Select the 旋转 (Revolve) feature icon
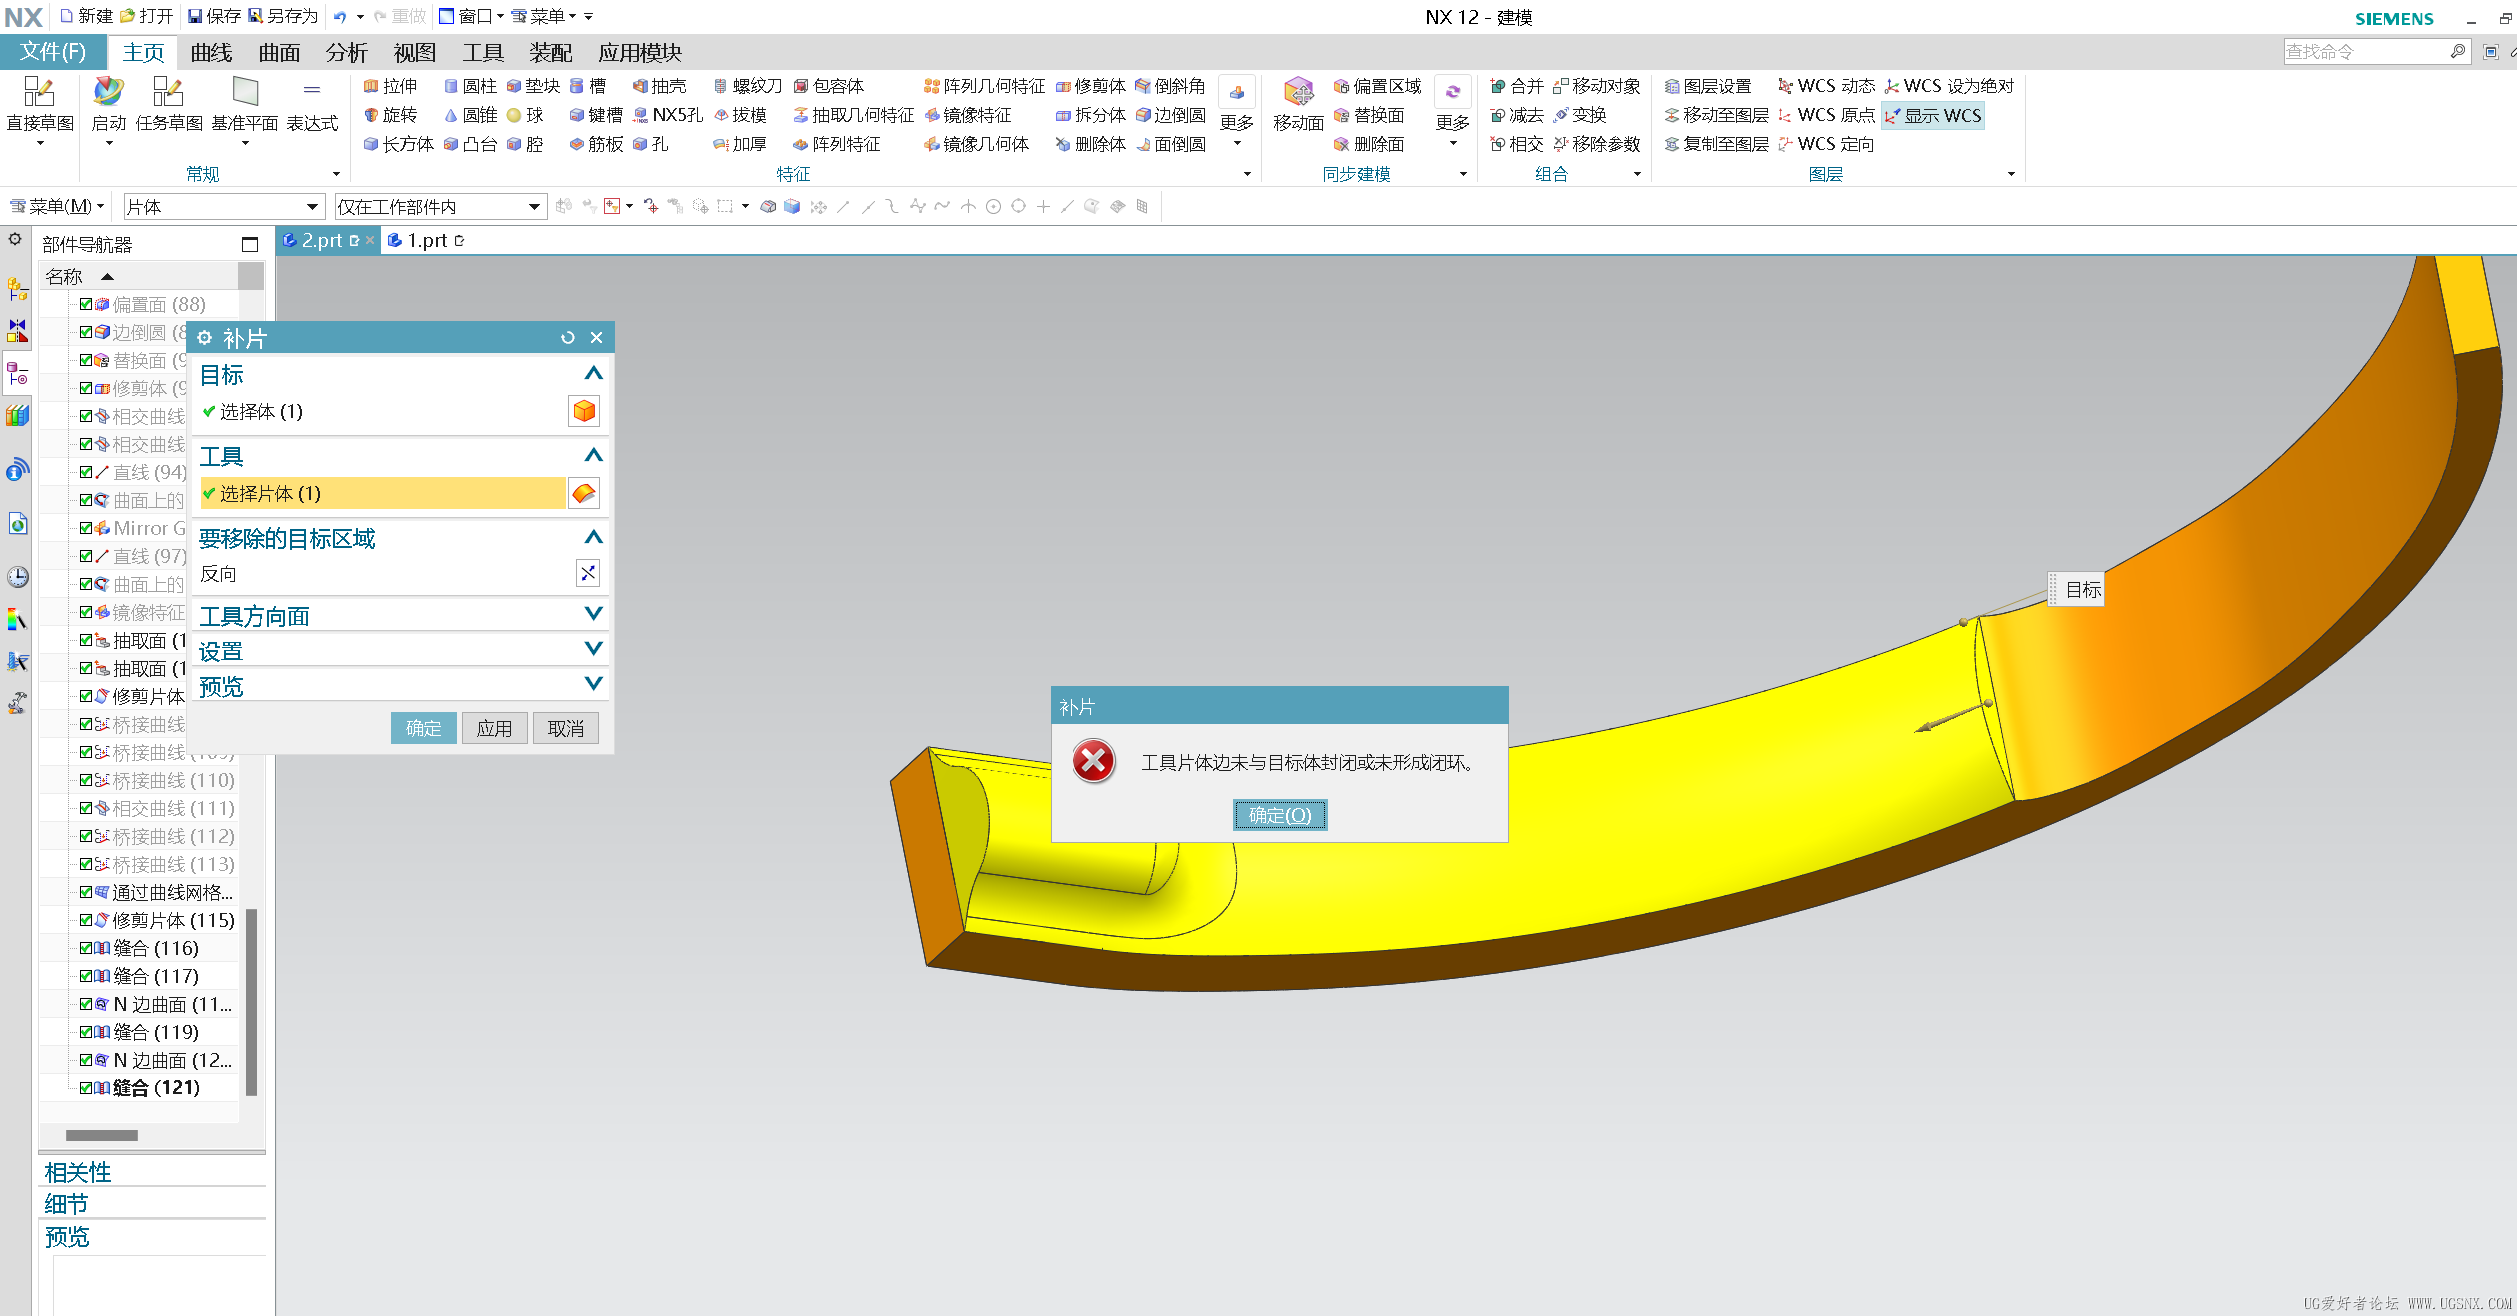 click(x=371, y=115)
